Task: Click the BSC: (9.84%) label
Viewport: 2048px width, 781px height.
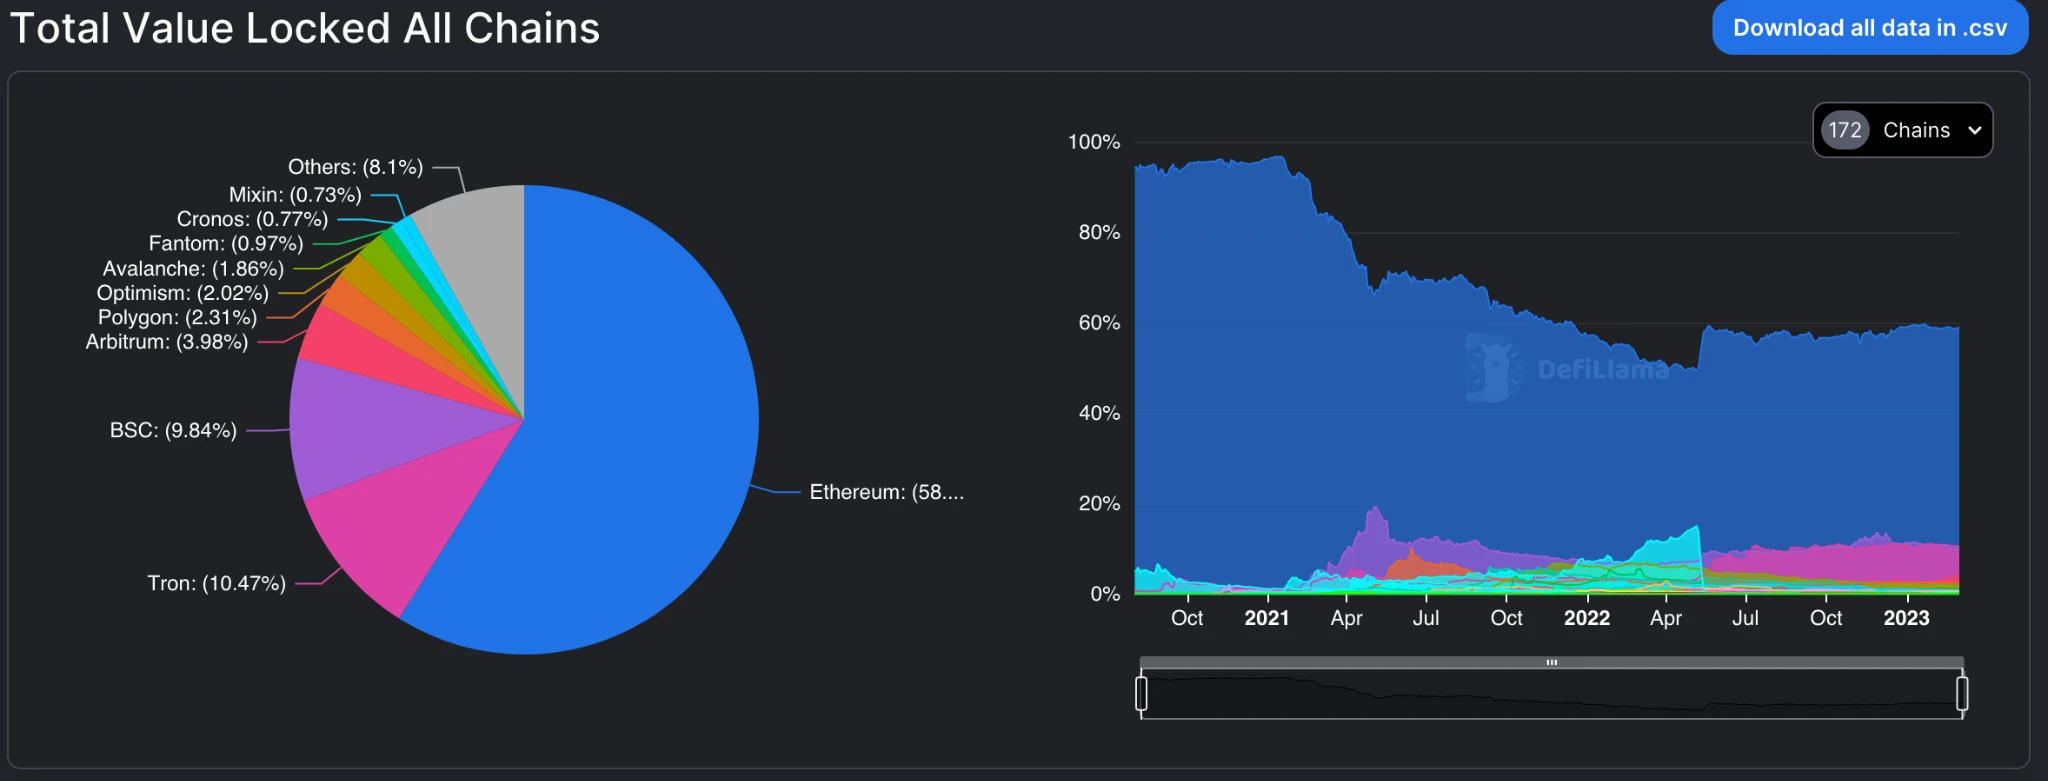Action: (x=173, y=430)
